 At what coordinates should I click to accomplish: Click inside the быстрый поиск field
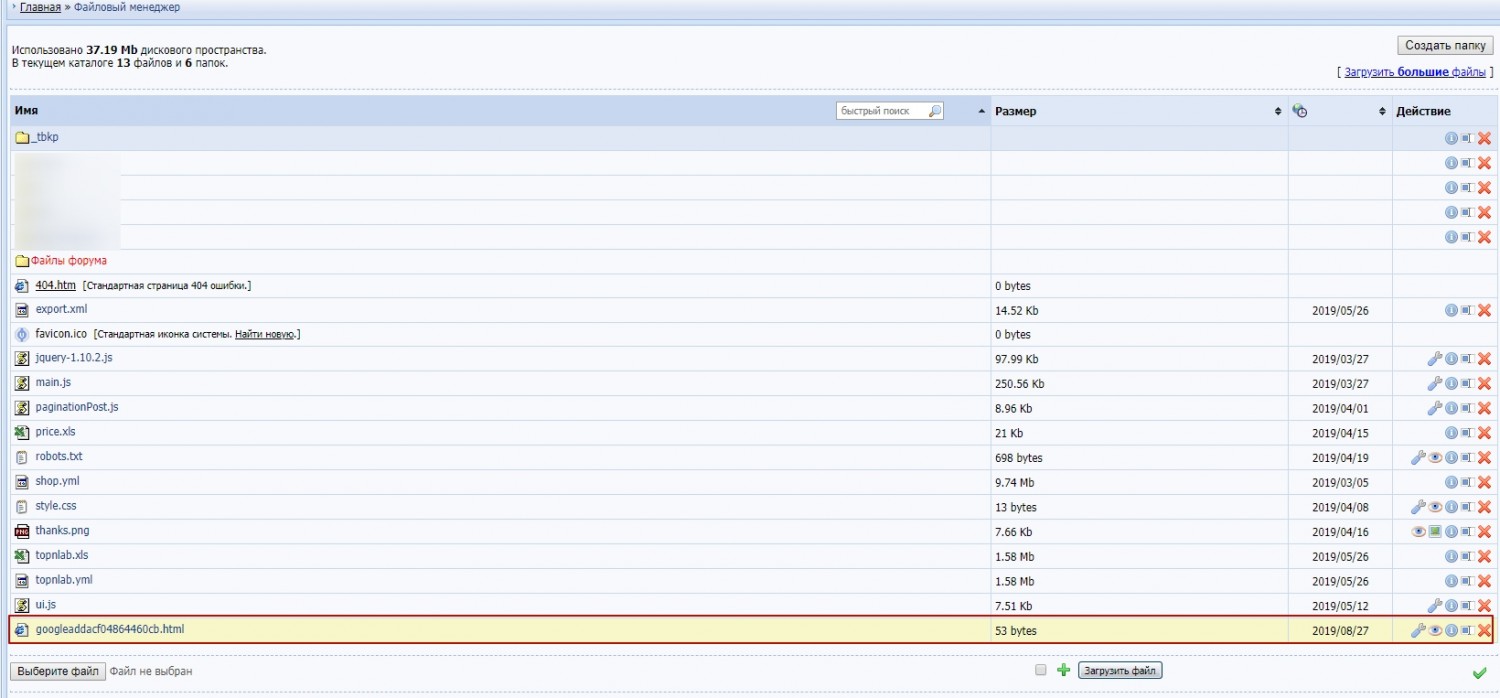880,111
